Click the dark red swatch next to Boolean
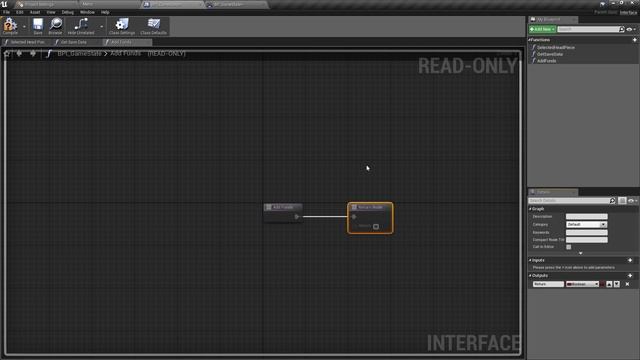 coord(602,284)
